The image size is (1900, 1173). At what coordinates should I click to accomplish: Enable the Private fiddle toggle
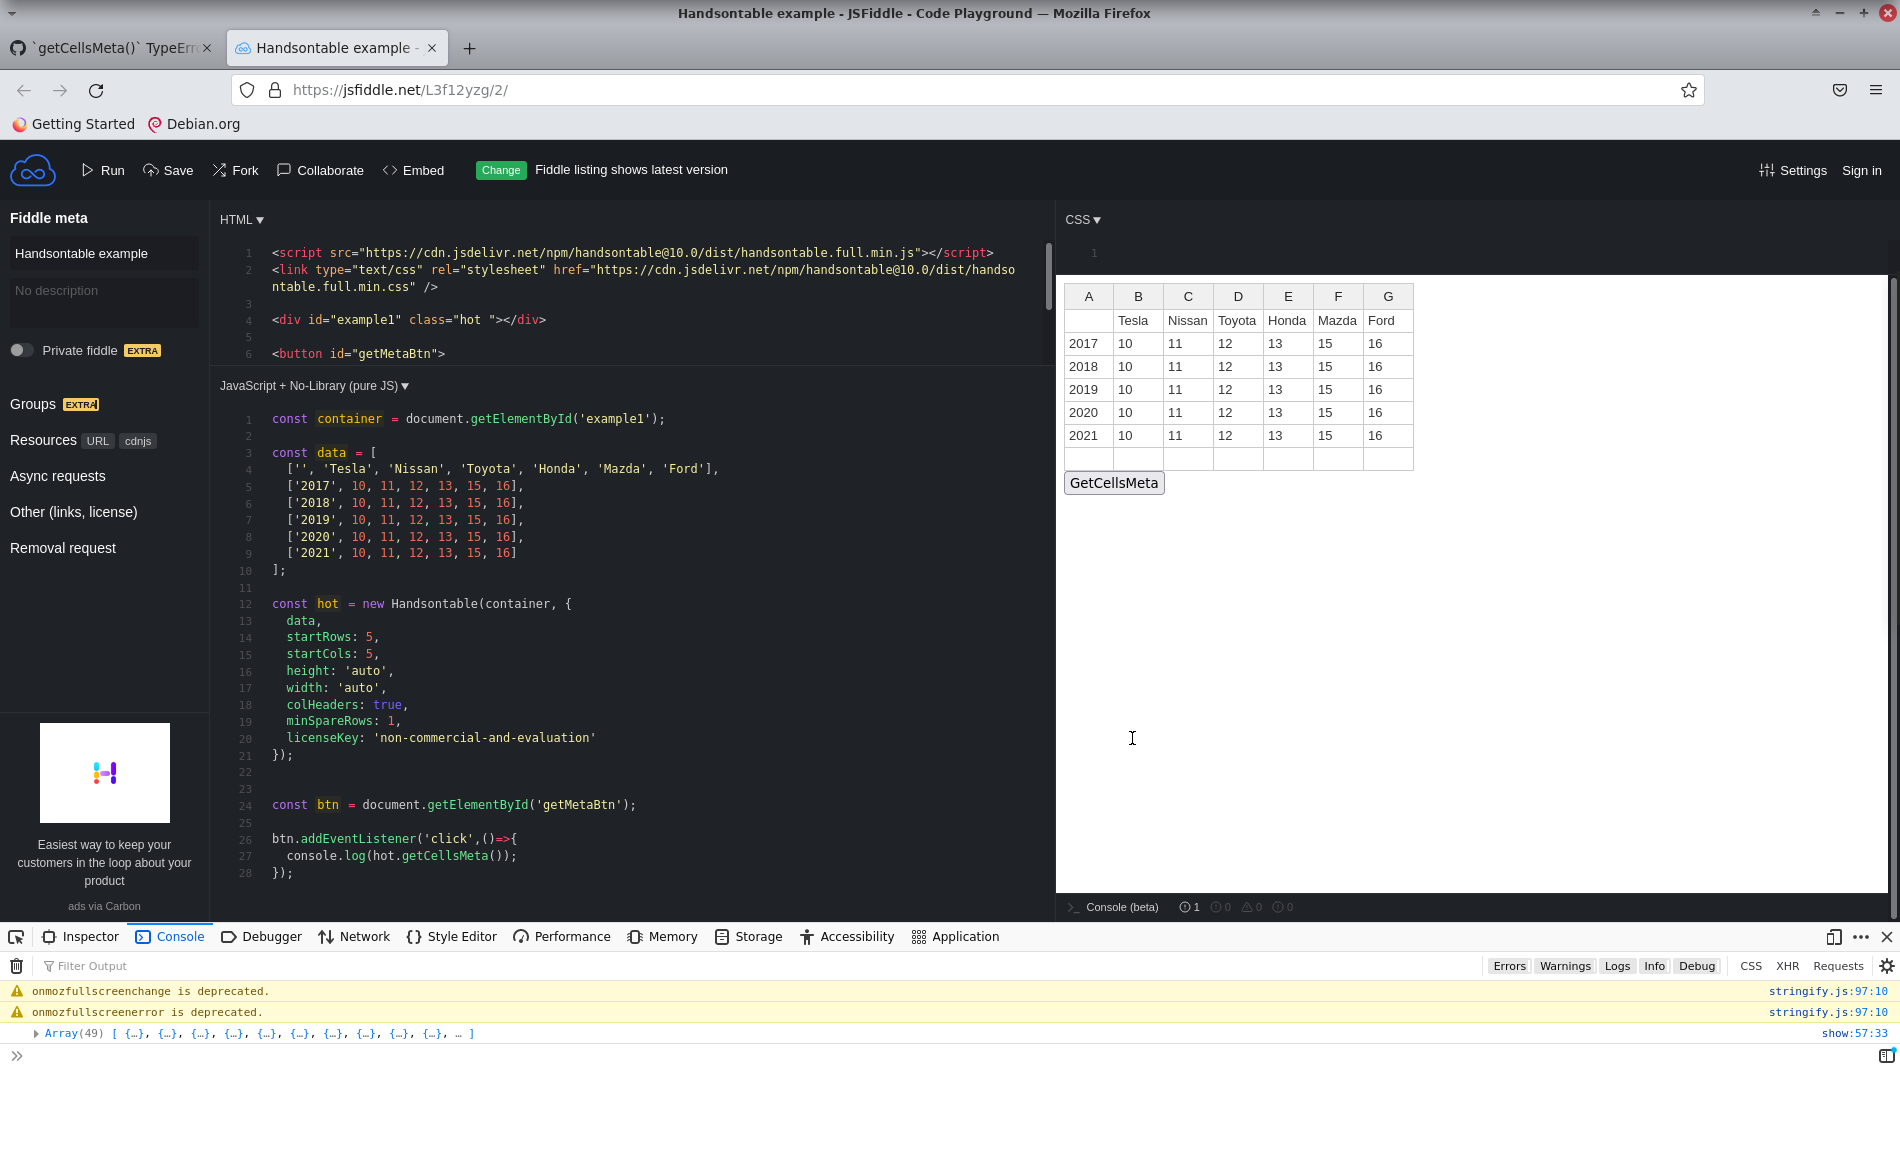coord(21,350)
